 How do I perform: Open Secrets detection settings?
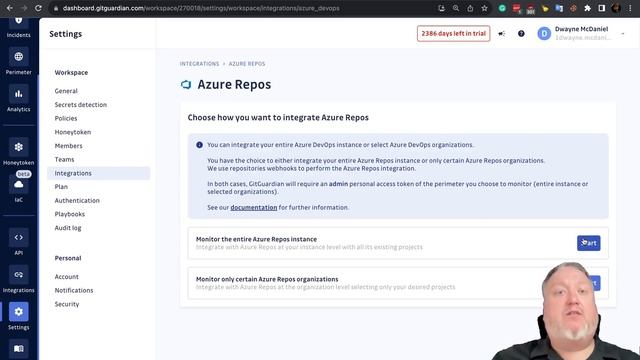click(x=81, y=105)
